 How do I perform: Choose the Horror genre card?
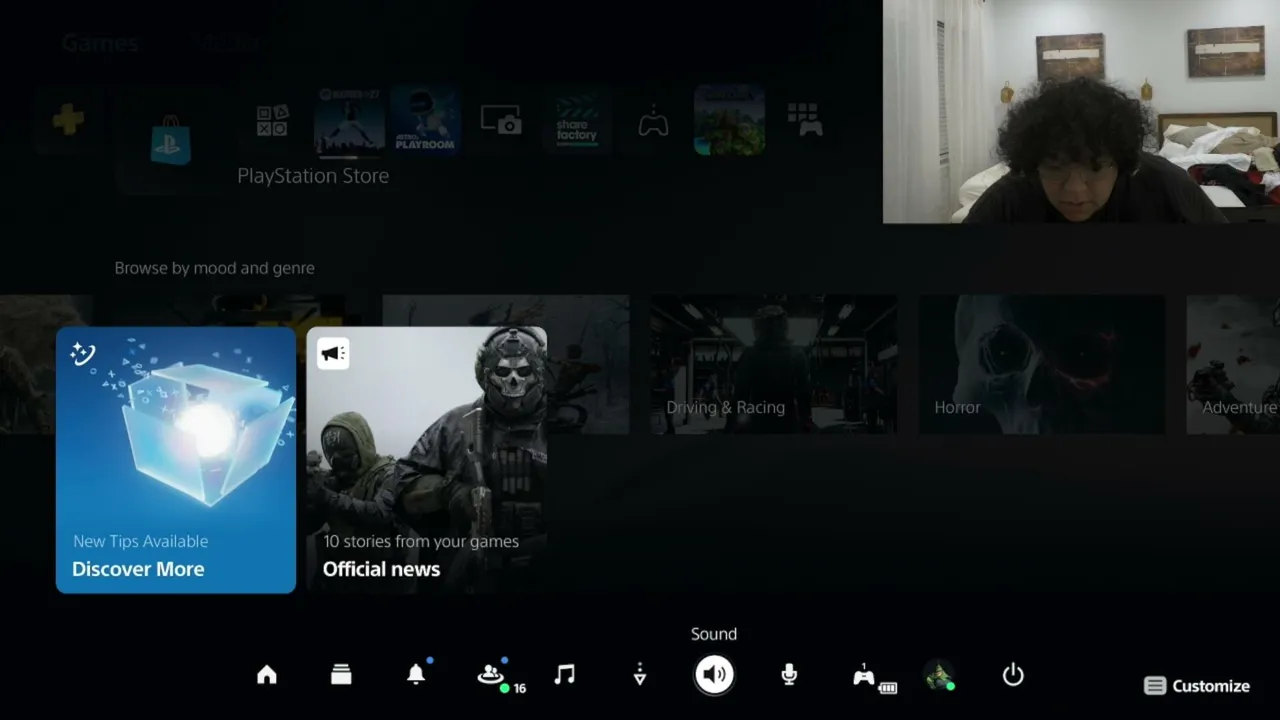tap(1041, 364)
